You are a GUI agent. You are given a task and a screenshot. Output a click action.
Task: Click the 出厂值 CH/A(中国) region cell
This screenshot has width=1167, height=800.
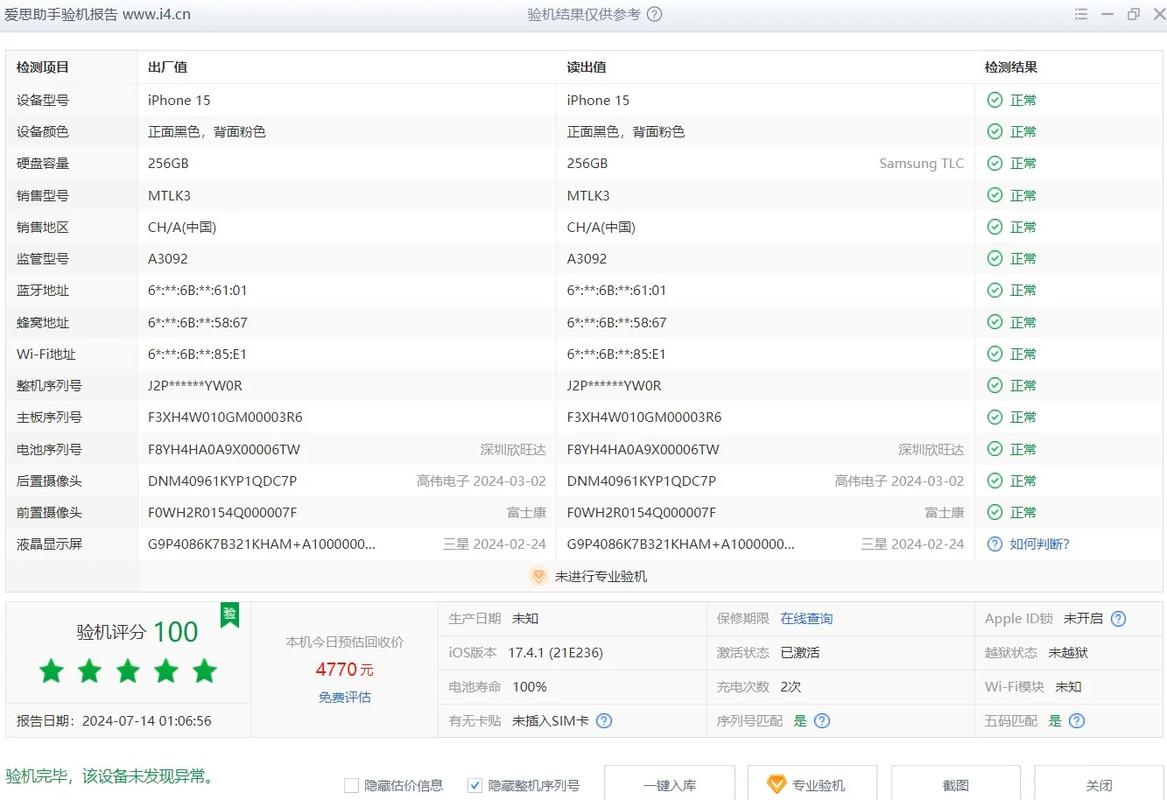pos(182,227)
